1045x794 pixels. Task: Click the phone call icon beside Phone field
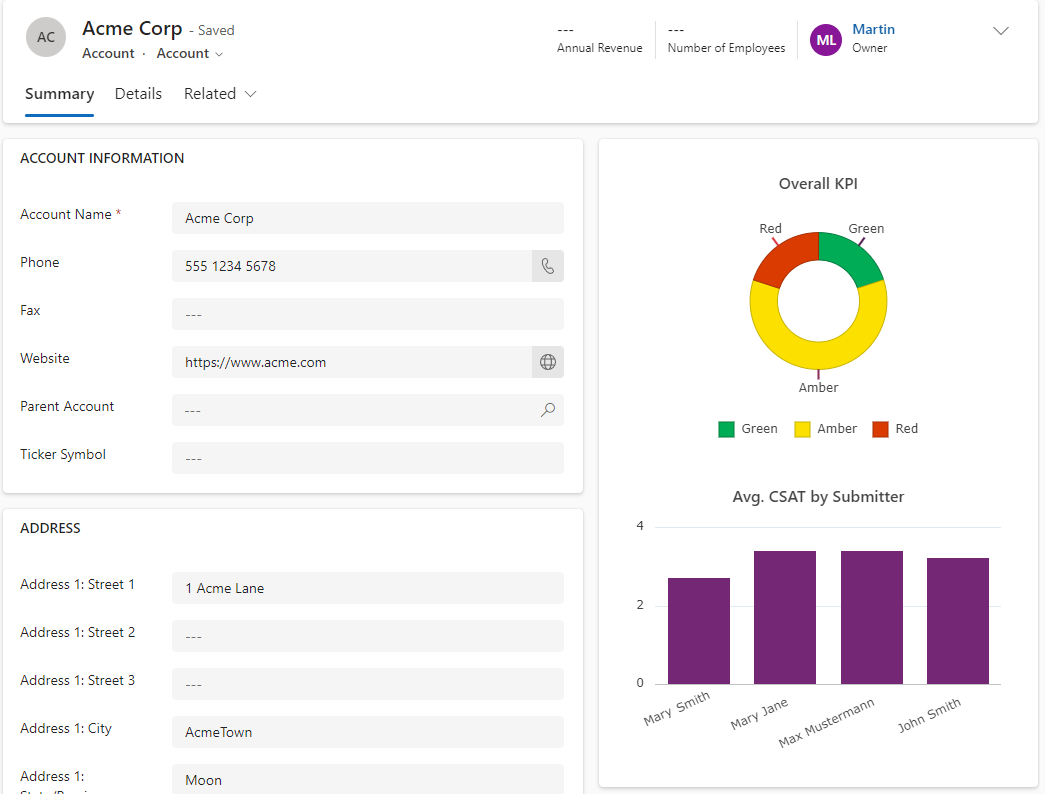point(548,266)
